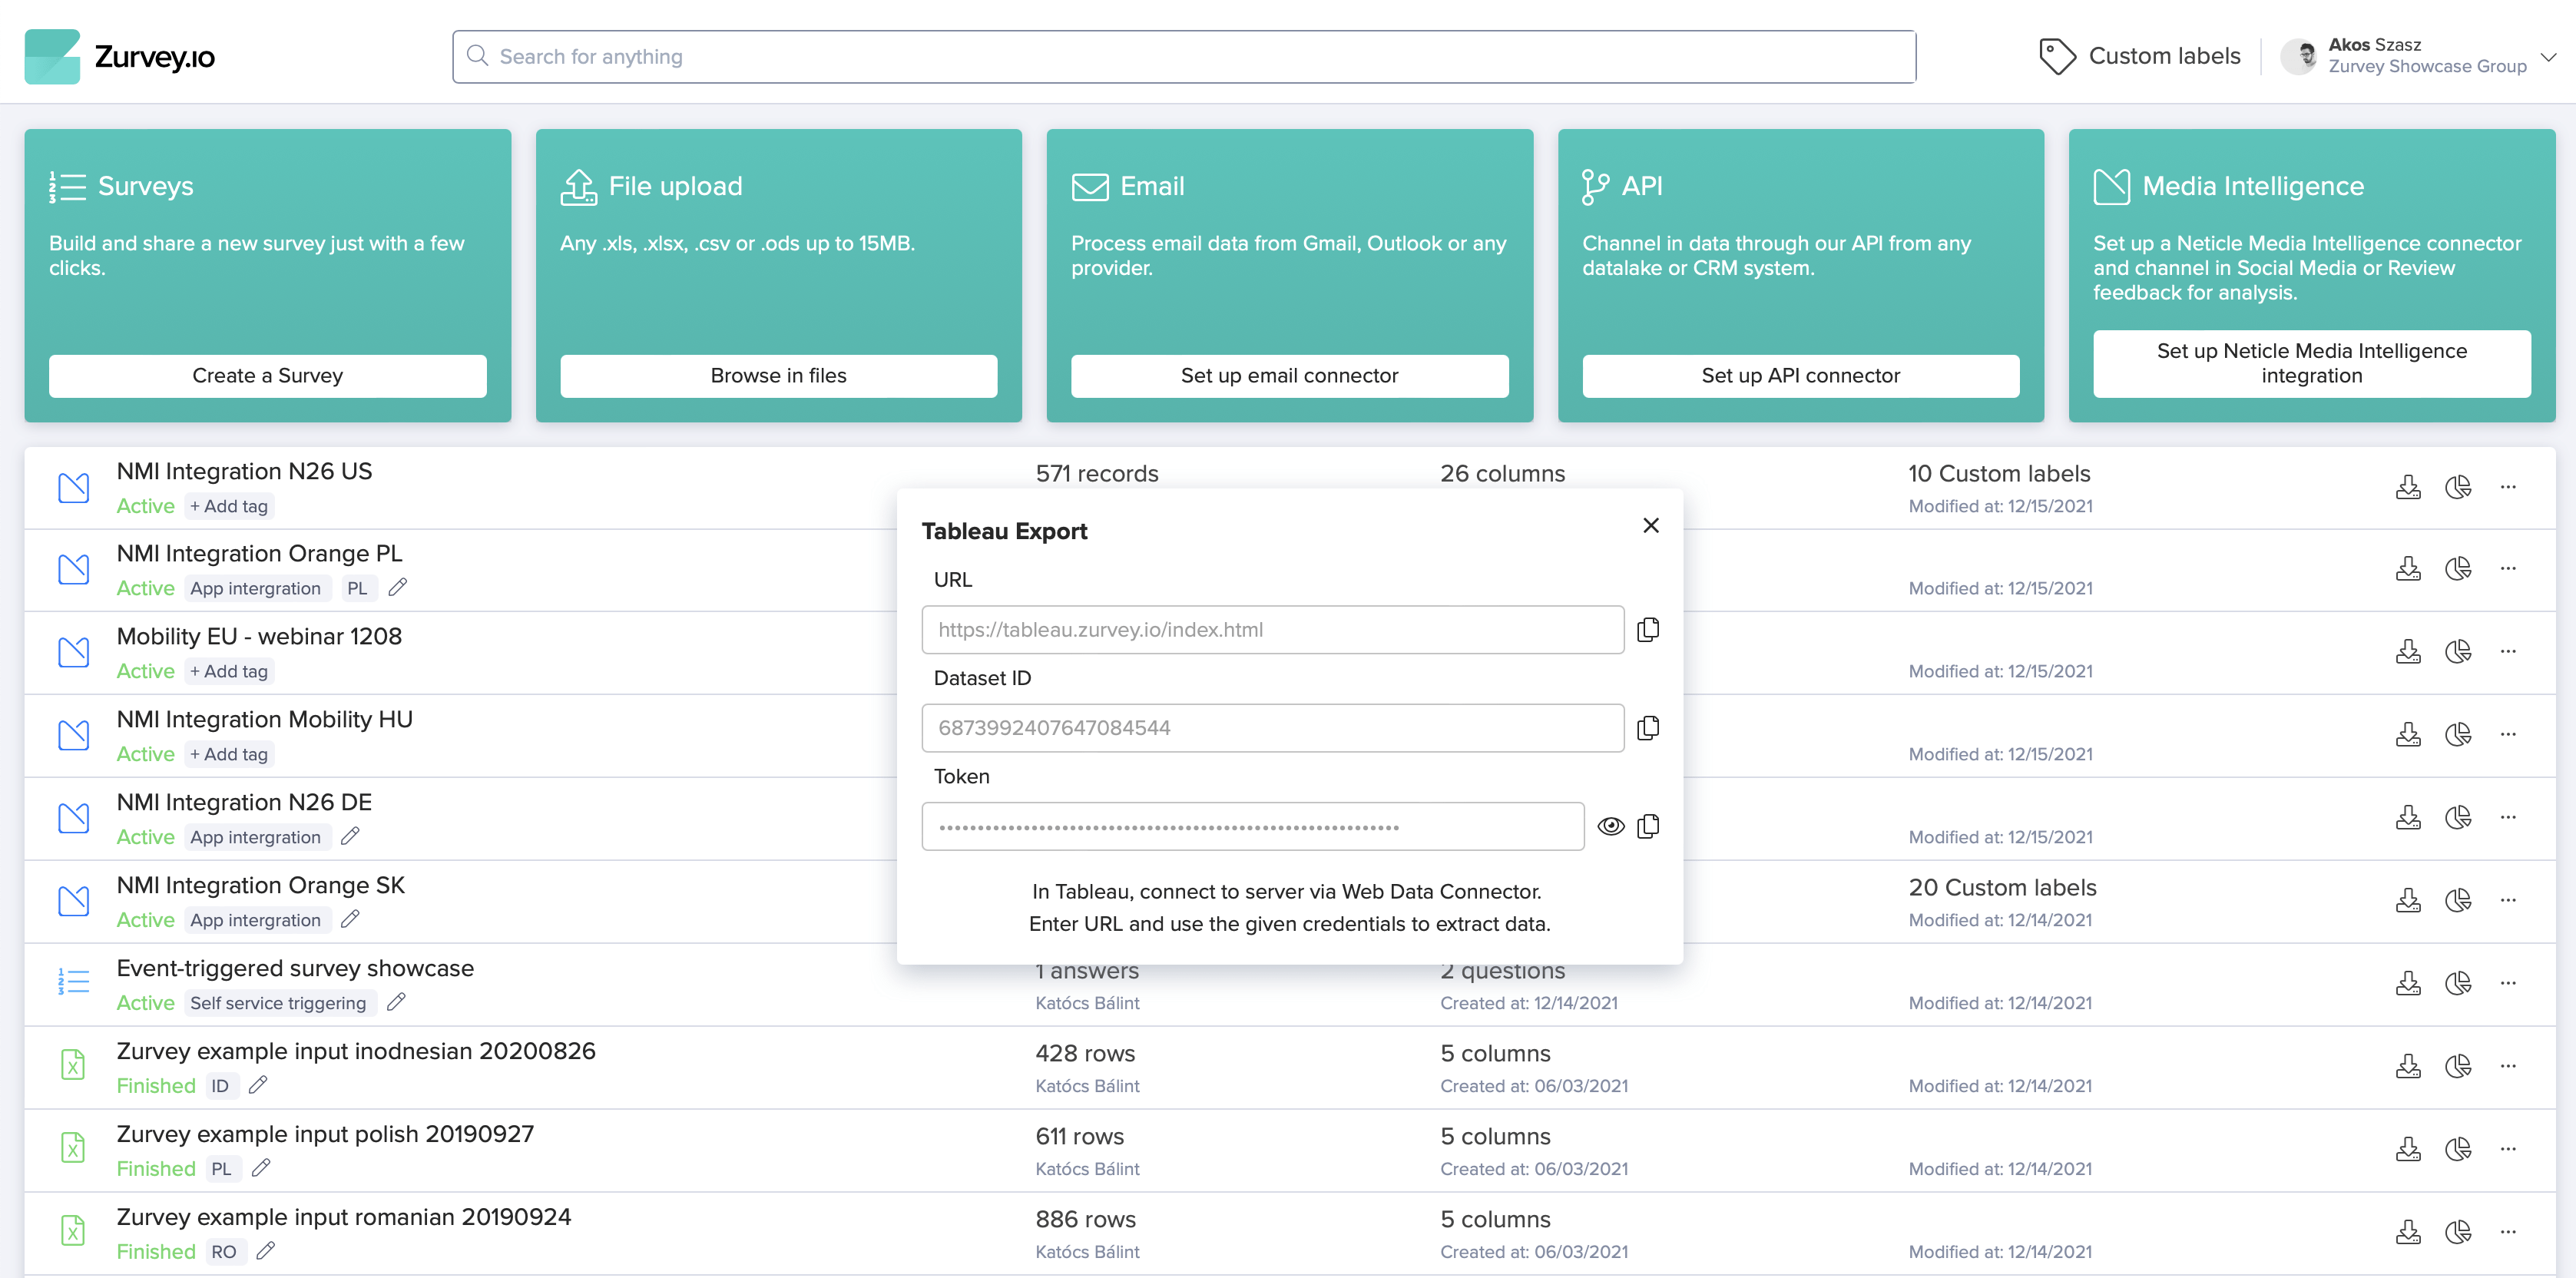Open analysis chart for Event-triggered survey showcase
The image size is (2576, 1278).
[2458, 983]
